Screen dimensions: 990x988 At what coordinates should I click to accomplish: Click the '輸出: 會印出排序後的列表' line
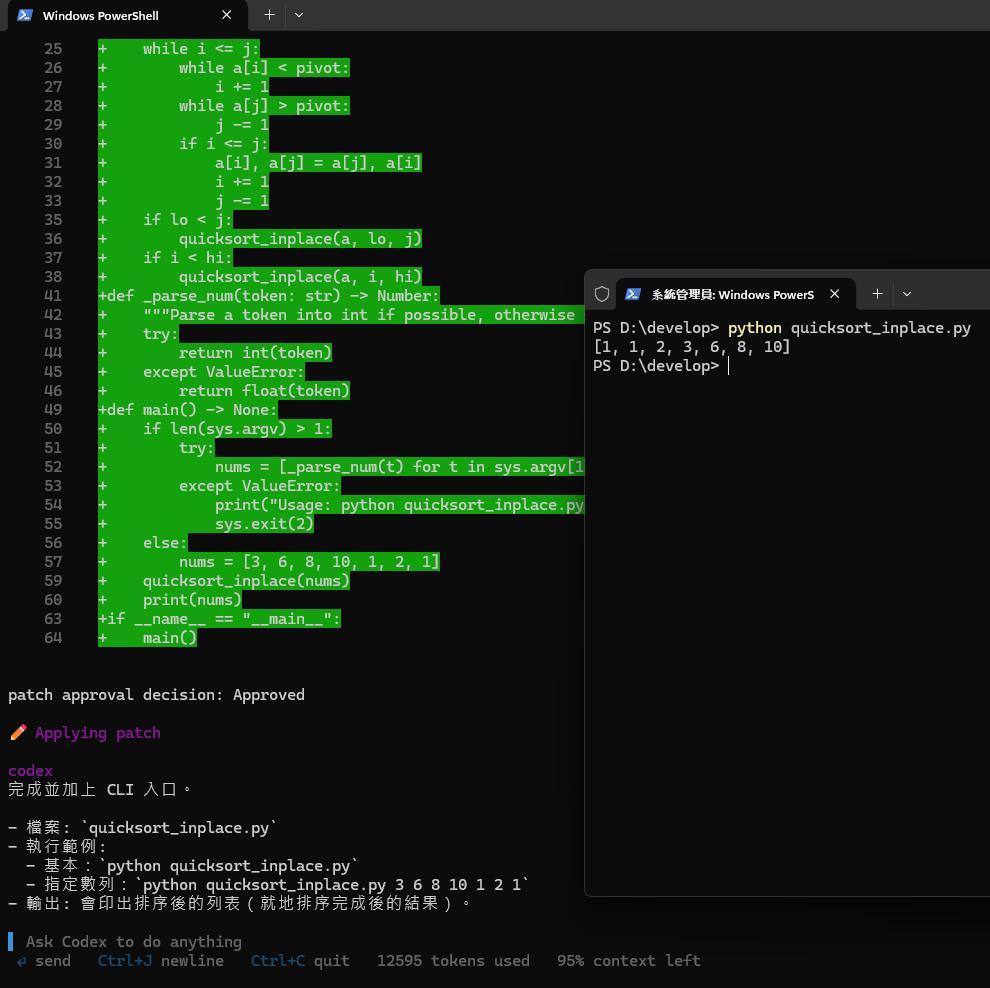pos(240,903)
